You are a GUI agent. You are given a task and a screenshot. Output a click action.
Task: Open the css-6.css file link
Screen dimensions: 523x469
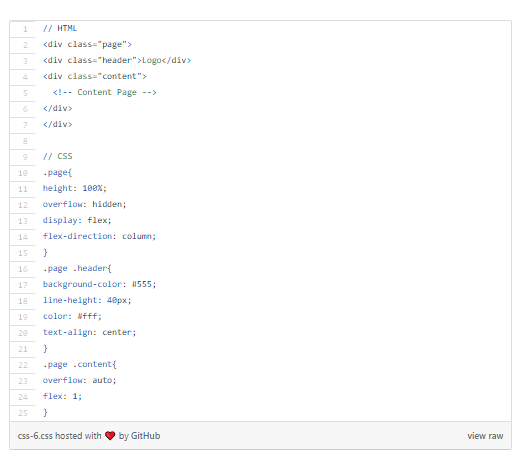point(35,436)
